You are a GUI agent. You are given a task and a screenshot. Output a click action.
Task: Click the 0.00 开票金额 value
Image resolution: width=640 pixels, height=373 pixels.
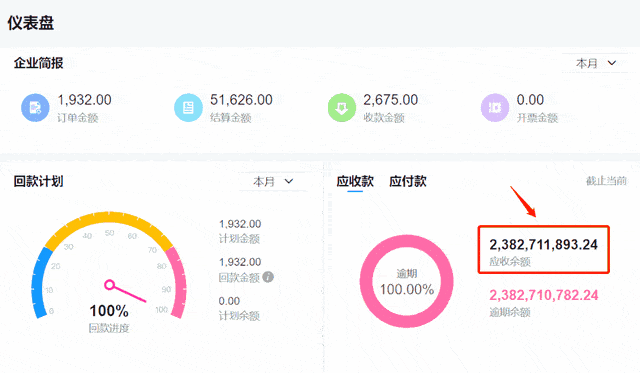(x=530, y=100)
